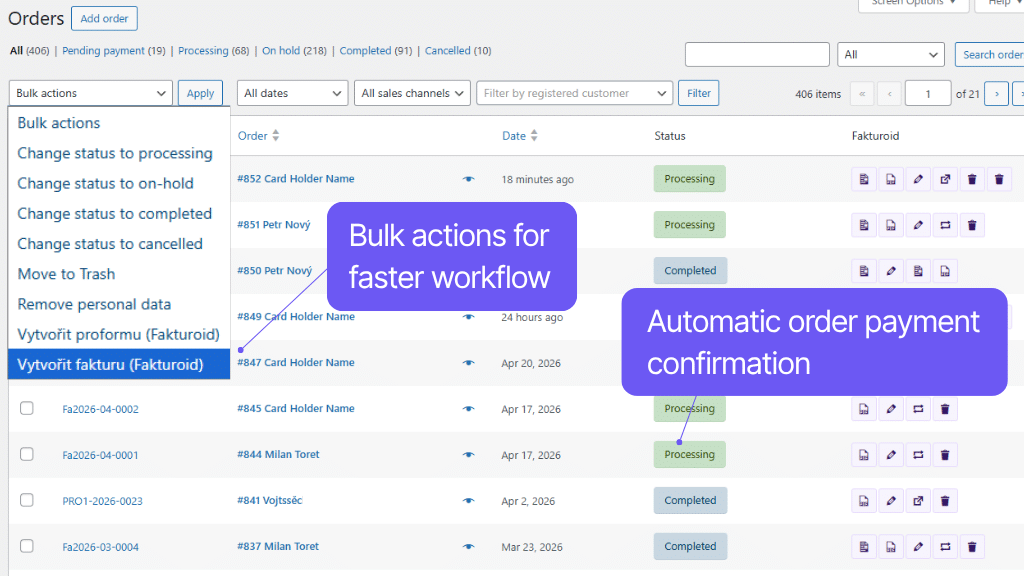Choose Change status to on-hold
The height and width of the screenshot is (576, 1024).
[x=105, y=184]
